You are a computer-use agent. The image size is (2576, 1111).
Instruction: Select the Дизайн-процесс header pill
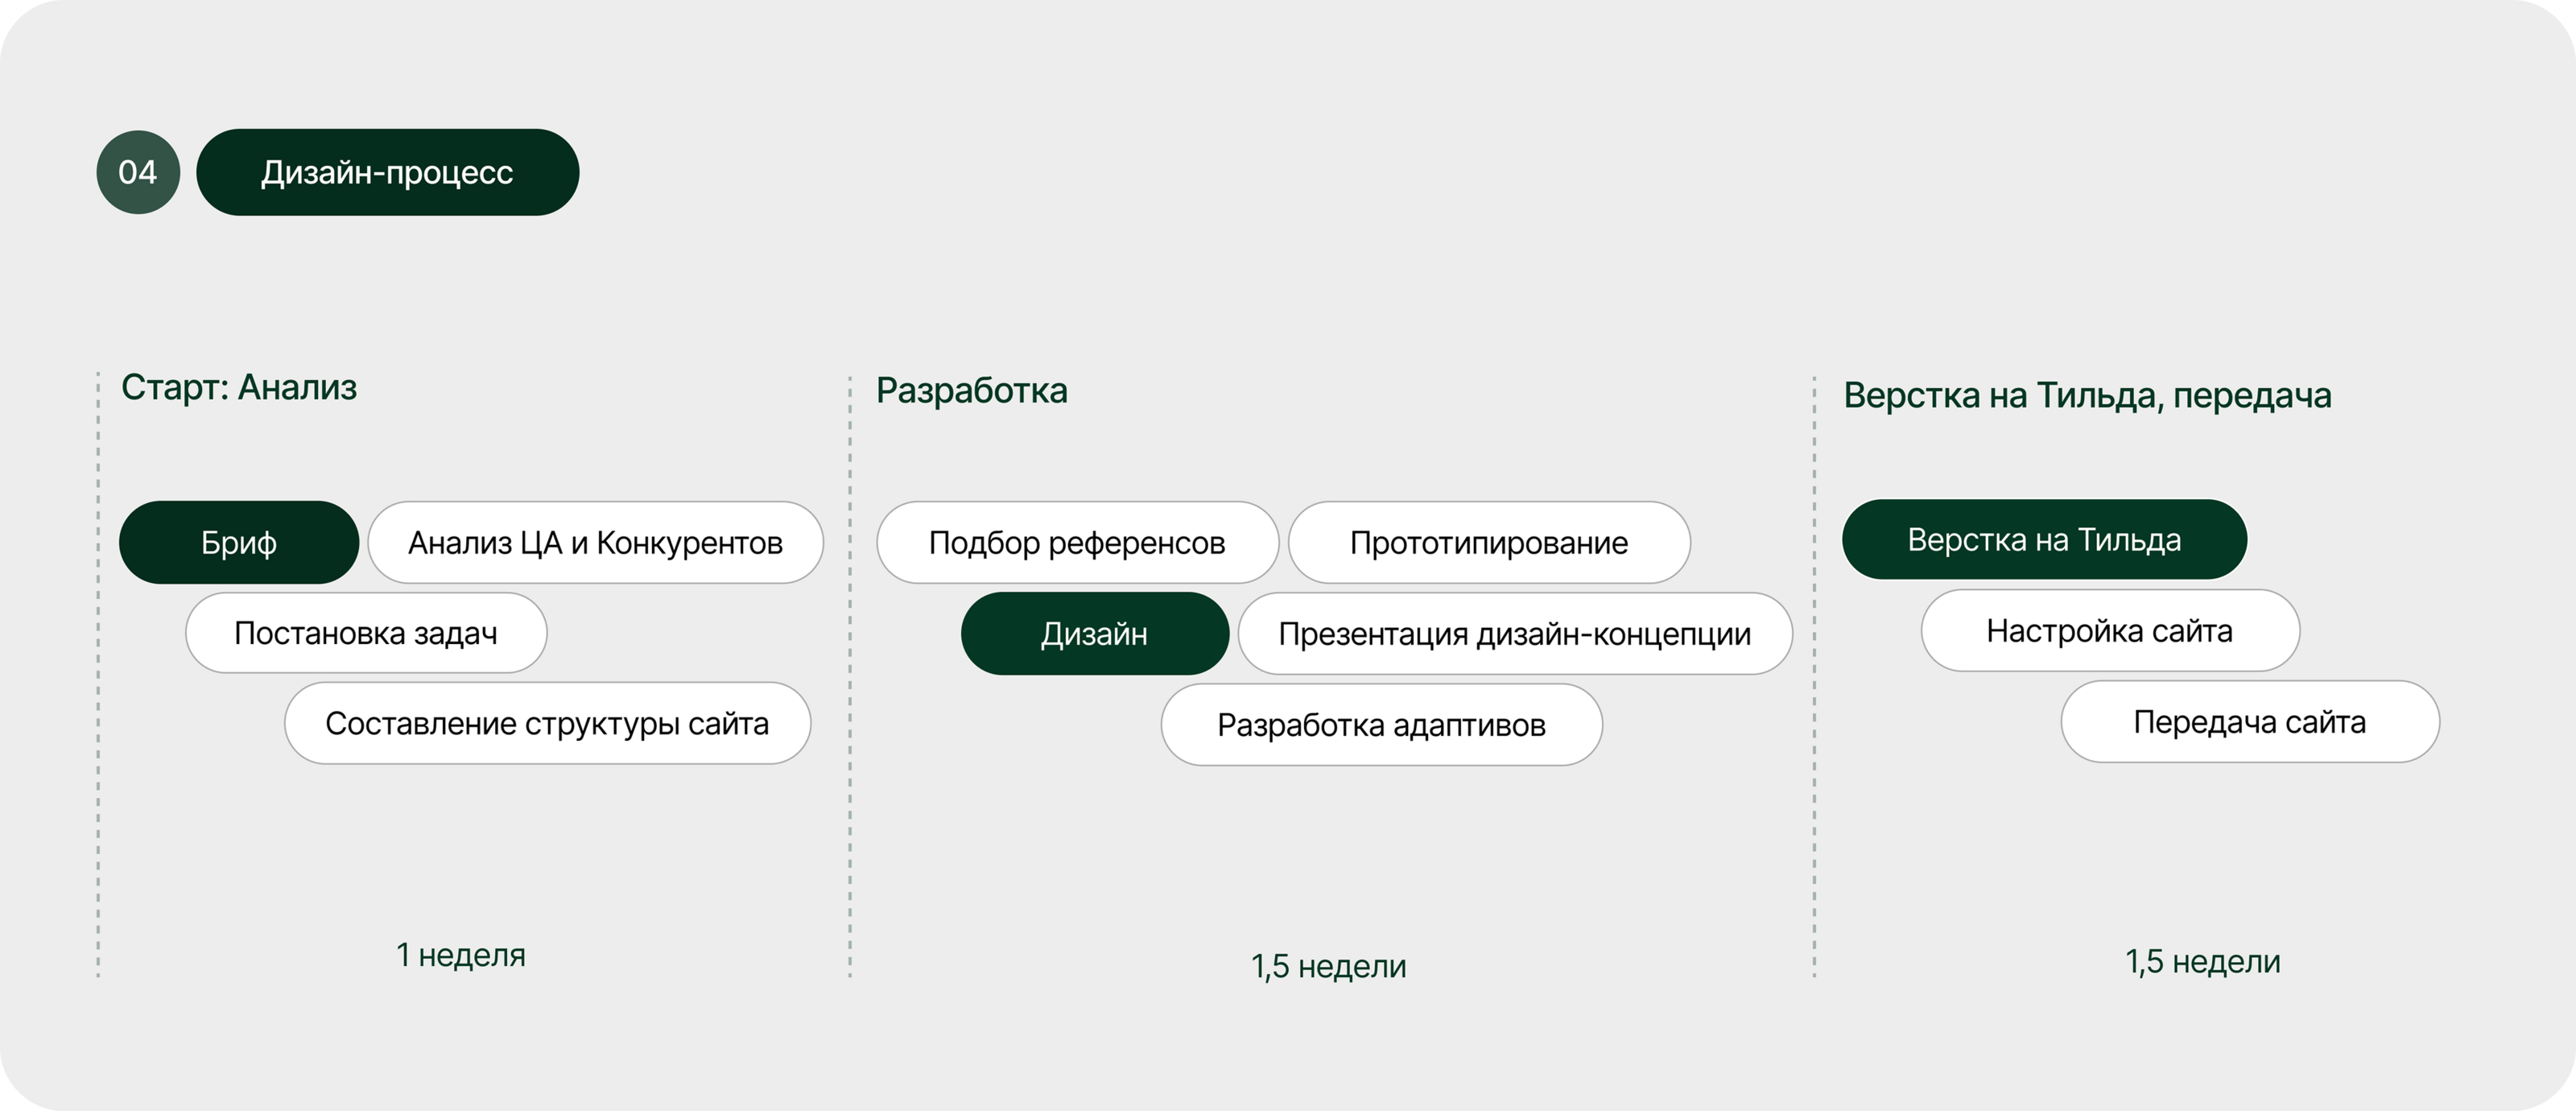coord(387,172)
